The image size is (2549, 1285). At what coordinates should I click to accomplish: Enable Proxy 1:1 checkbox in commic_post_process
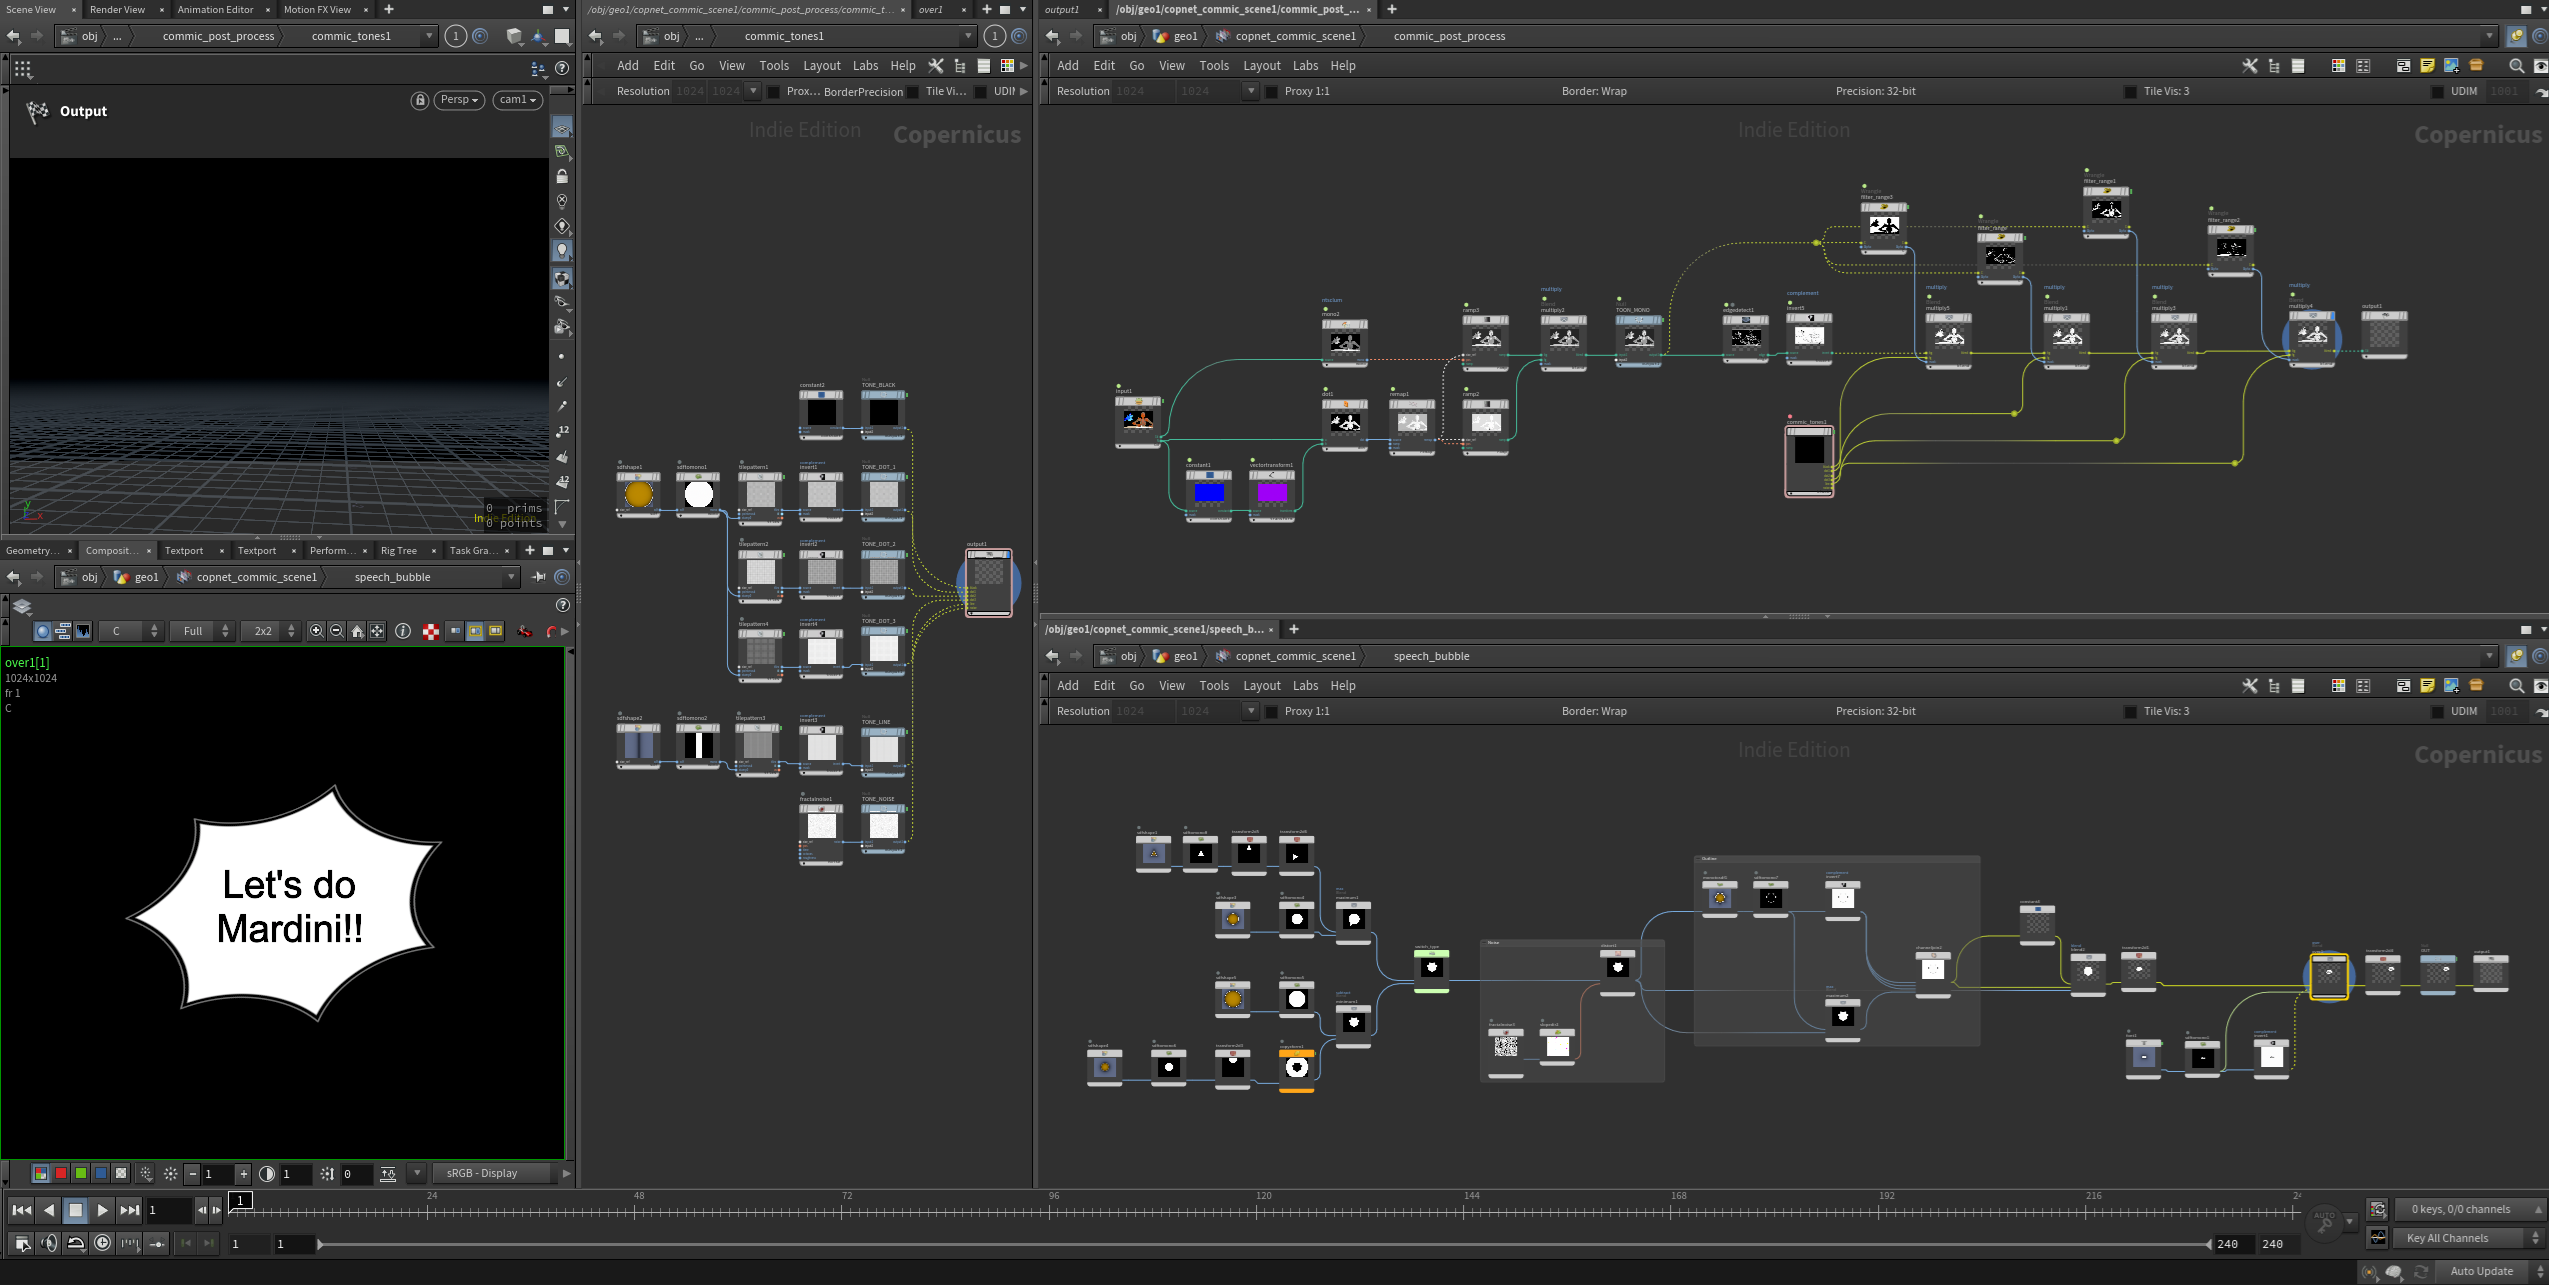(1272, 91)
